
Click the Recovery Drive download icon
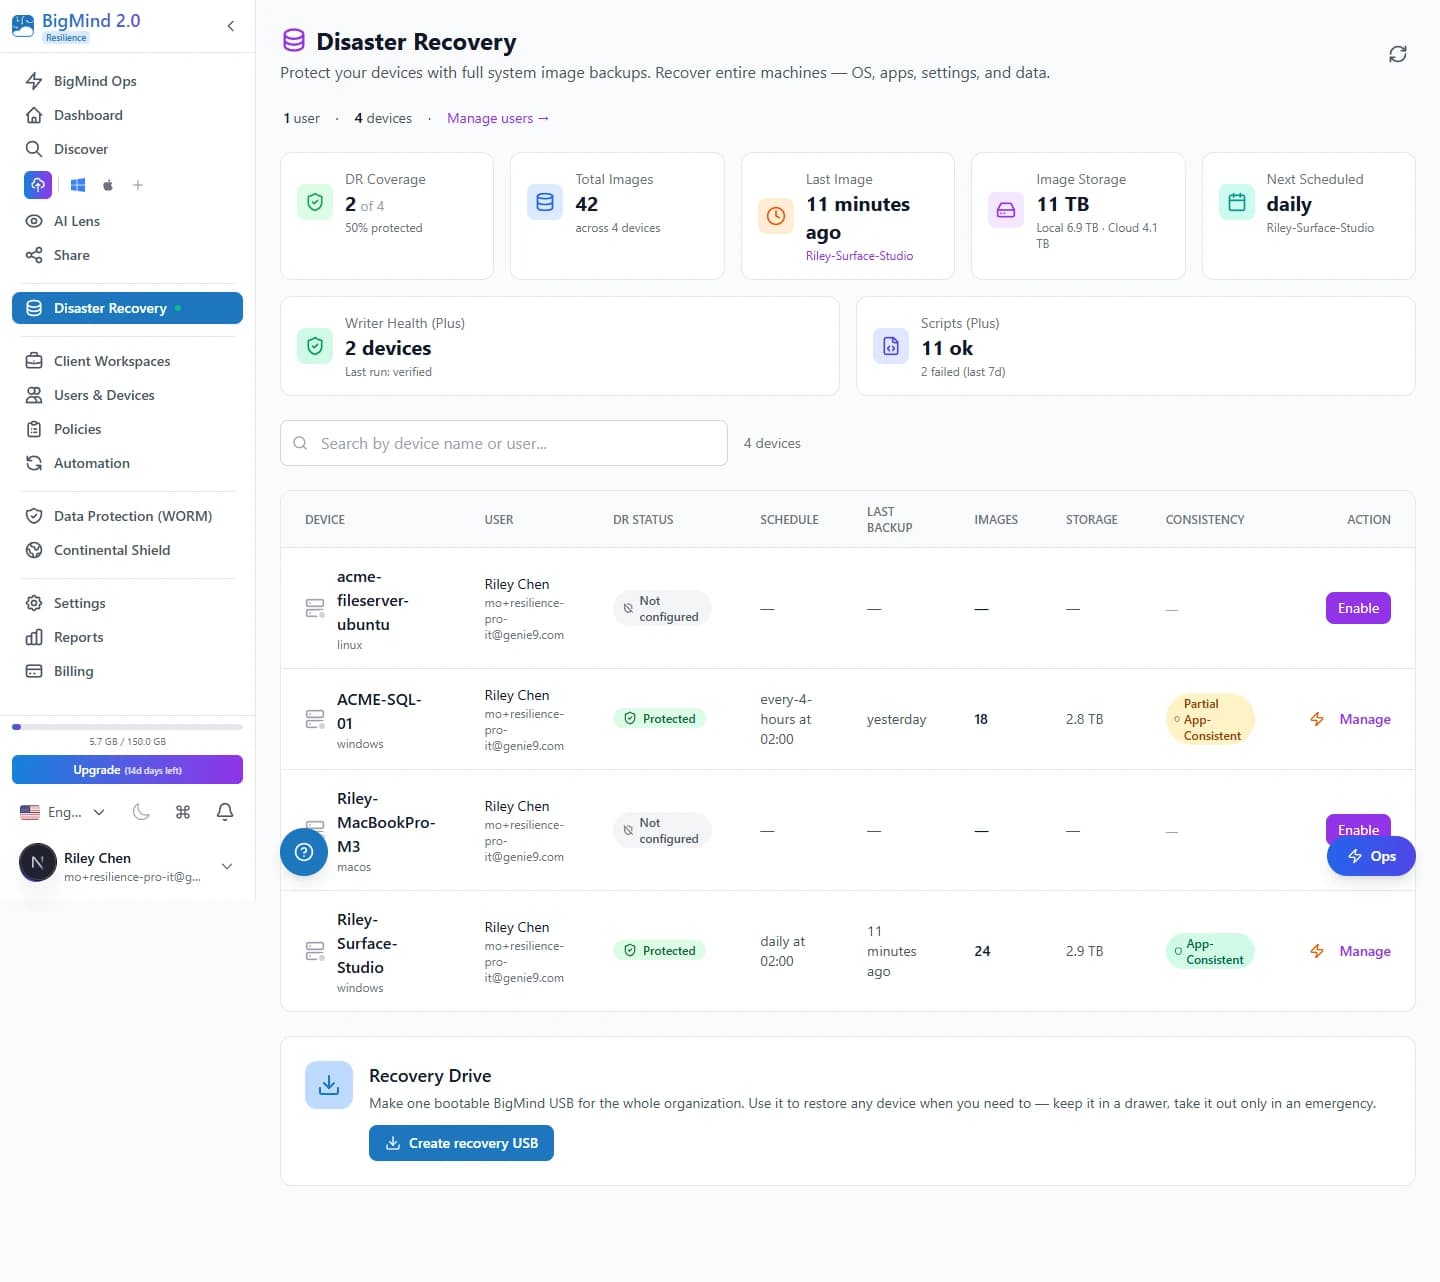329,1085
